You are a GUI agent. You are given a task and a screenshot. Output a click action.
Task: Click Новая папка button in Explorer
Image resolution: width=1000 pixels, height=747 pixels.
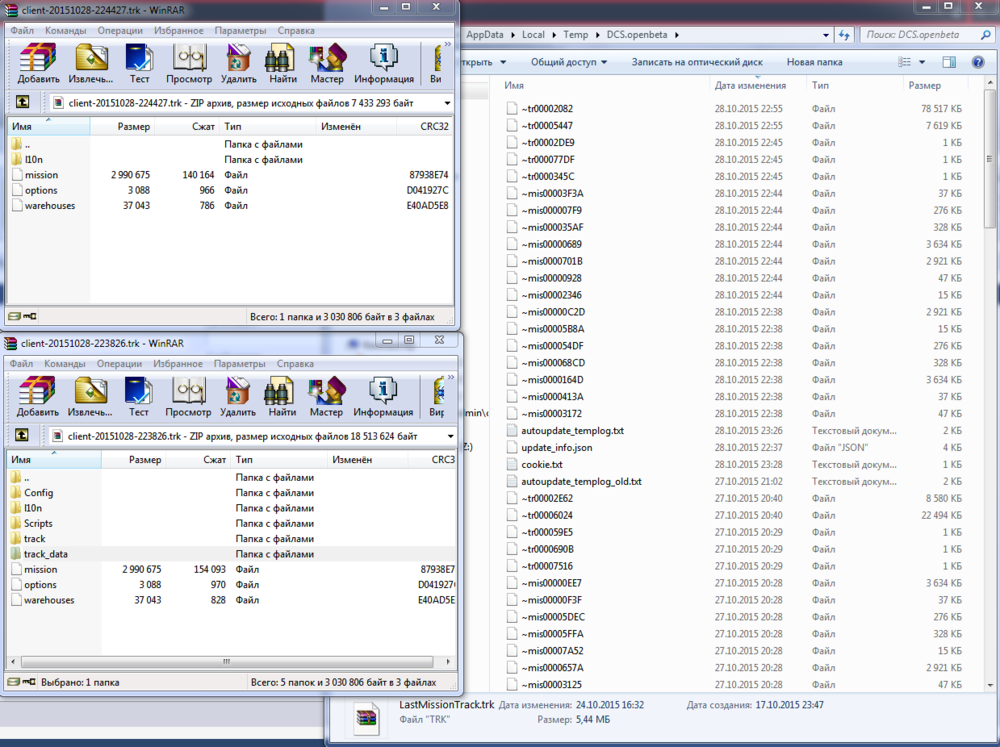[814, 62]
